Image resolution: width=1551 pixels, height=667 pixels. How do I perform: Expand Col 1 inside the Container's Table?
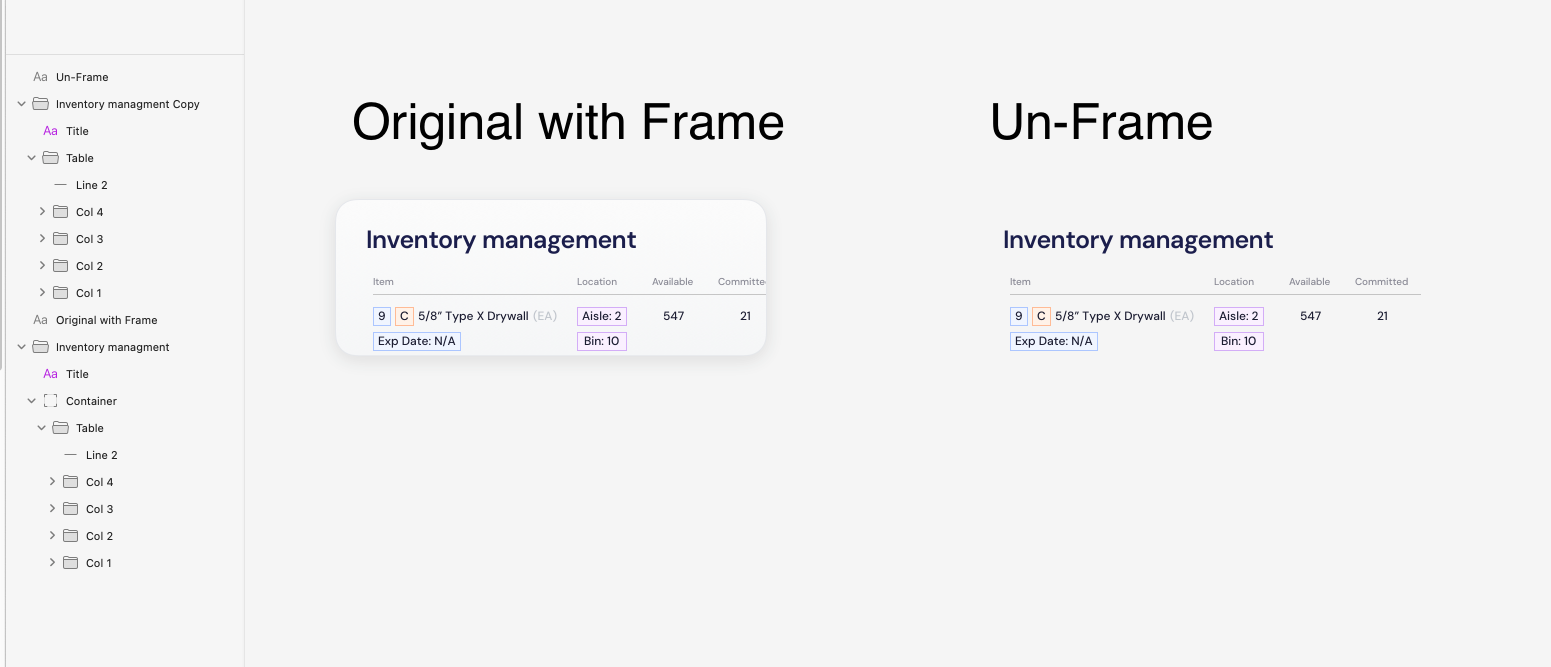52,563
